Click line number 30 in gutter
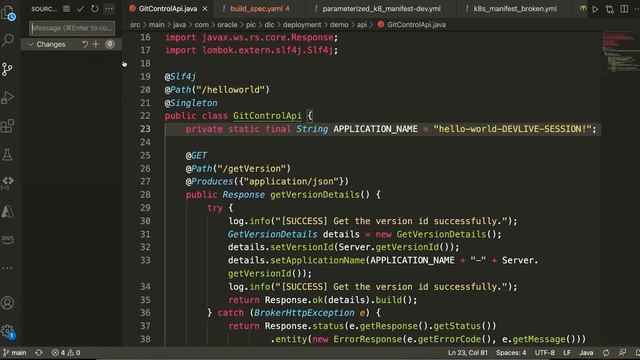 [145, 221]
